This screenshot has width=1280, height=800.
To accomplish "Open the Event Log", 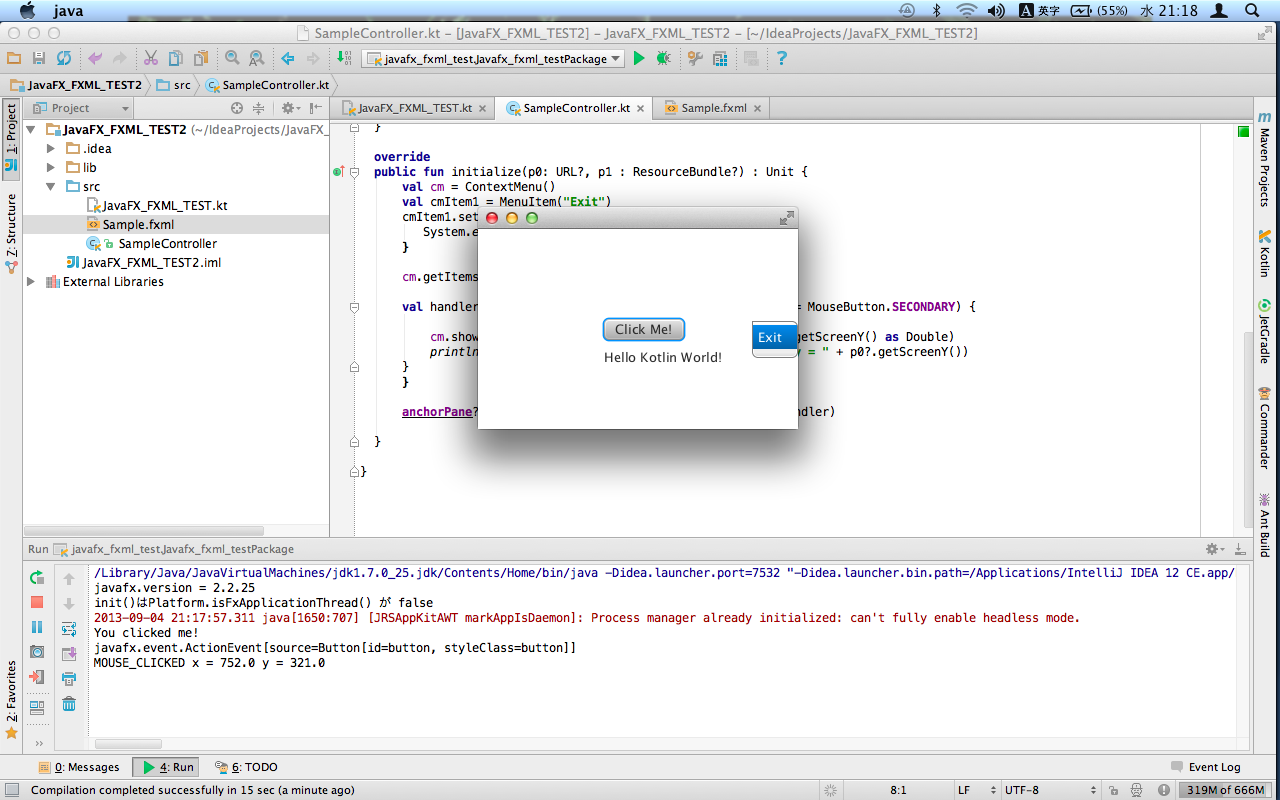I will point(1205,767).
